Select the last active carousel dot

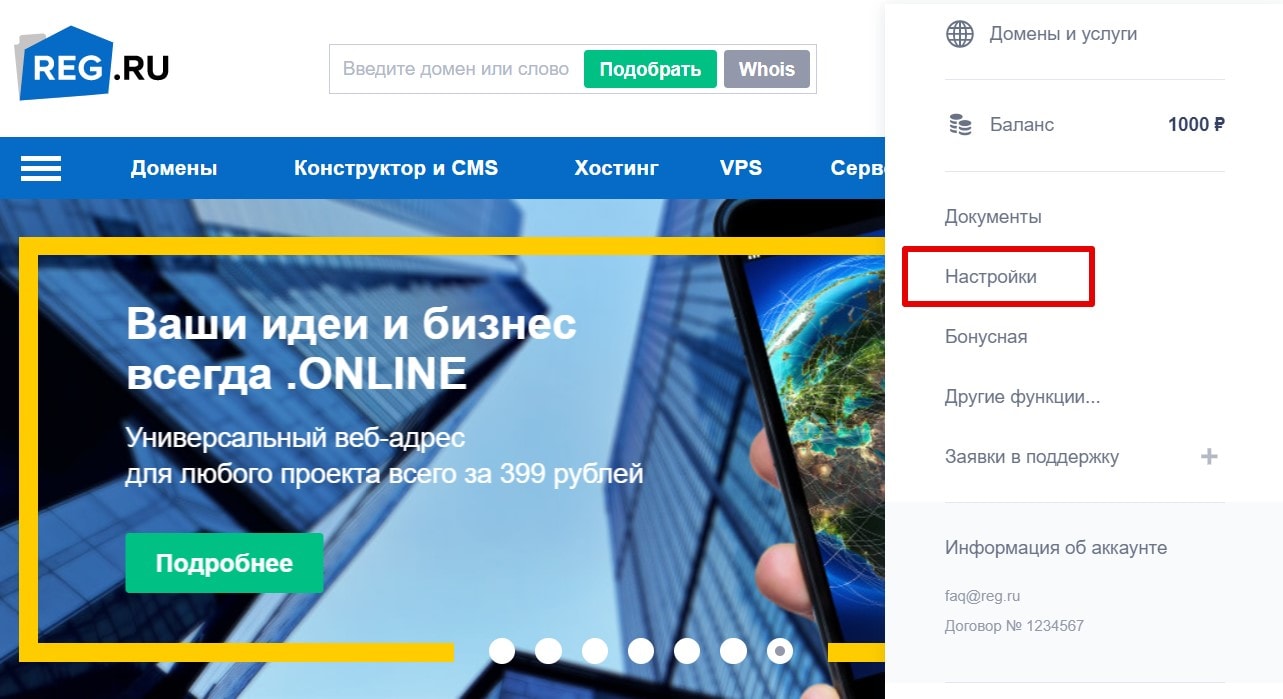780,651
